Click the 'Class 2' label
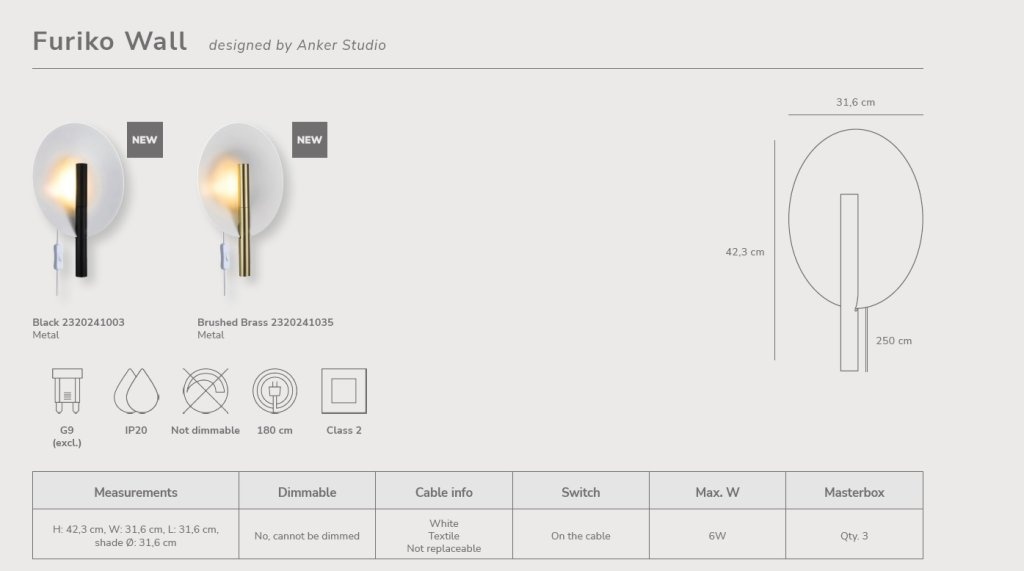 point(344,430)
